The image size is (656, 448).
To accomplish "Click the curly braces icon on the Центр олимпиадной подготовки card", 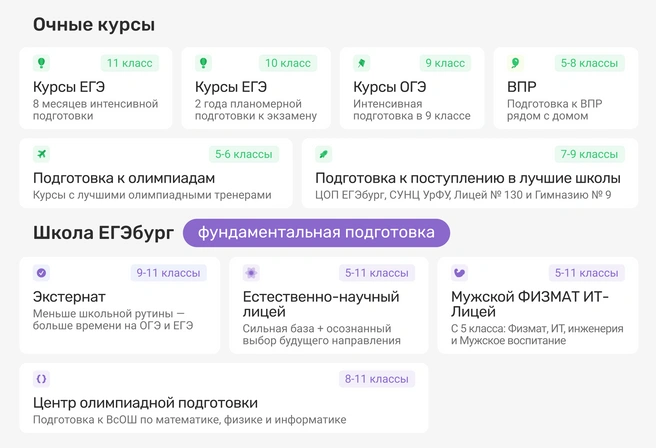I will point(41,379).
